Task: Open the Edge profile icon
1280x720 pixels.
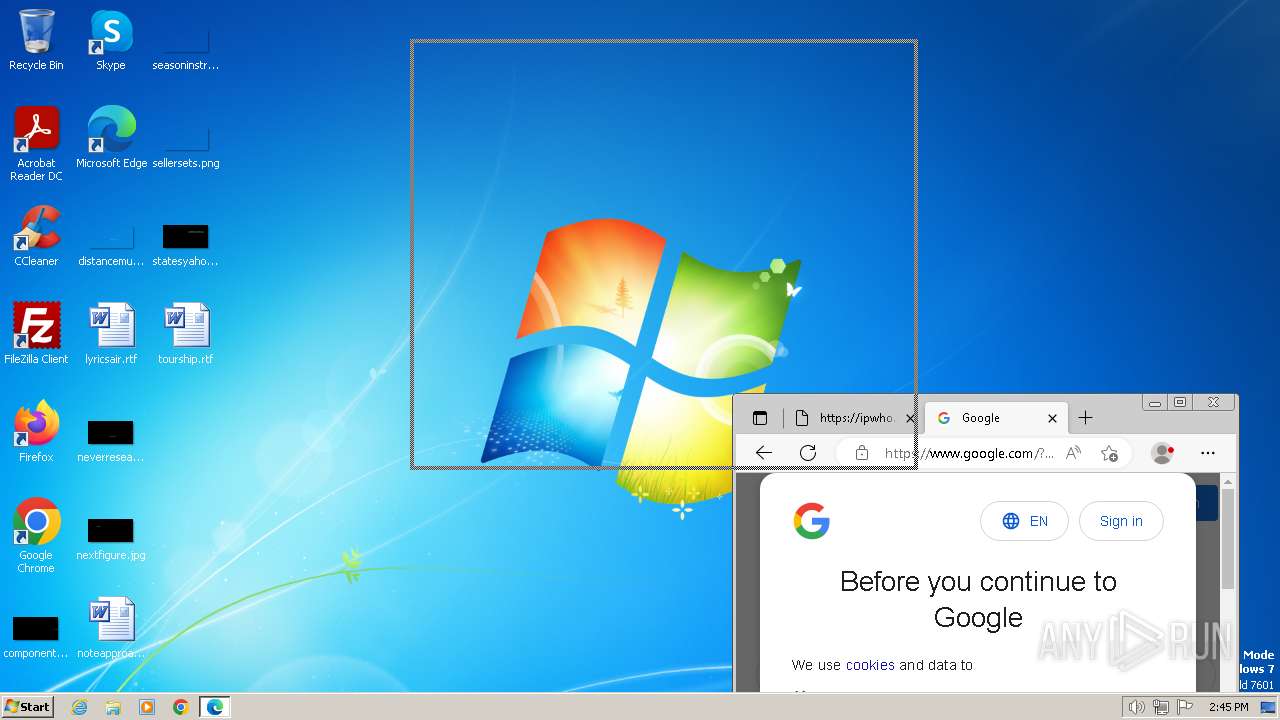Action: 1162,453
